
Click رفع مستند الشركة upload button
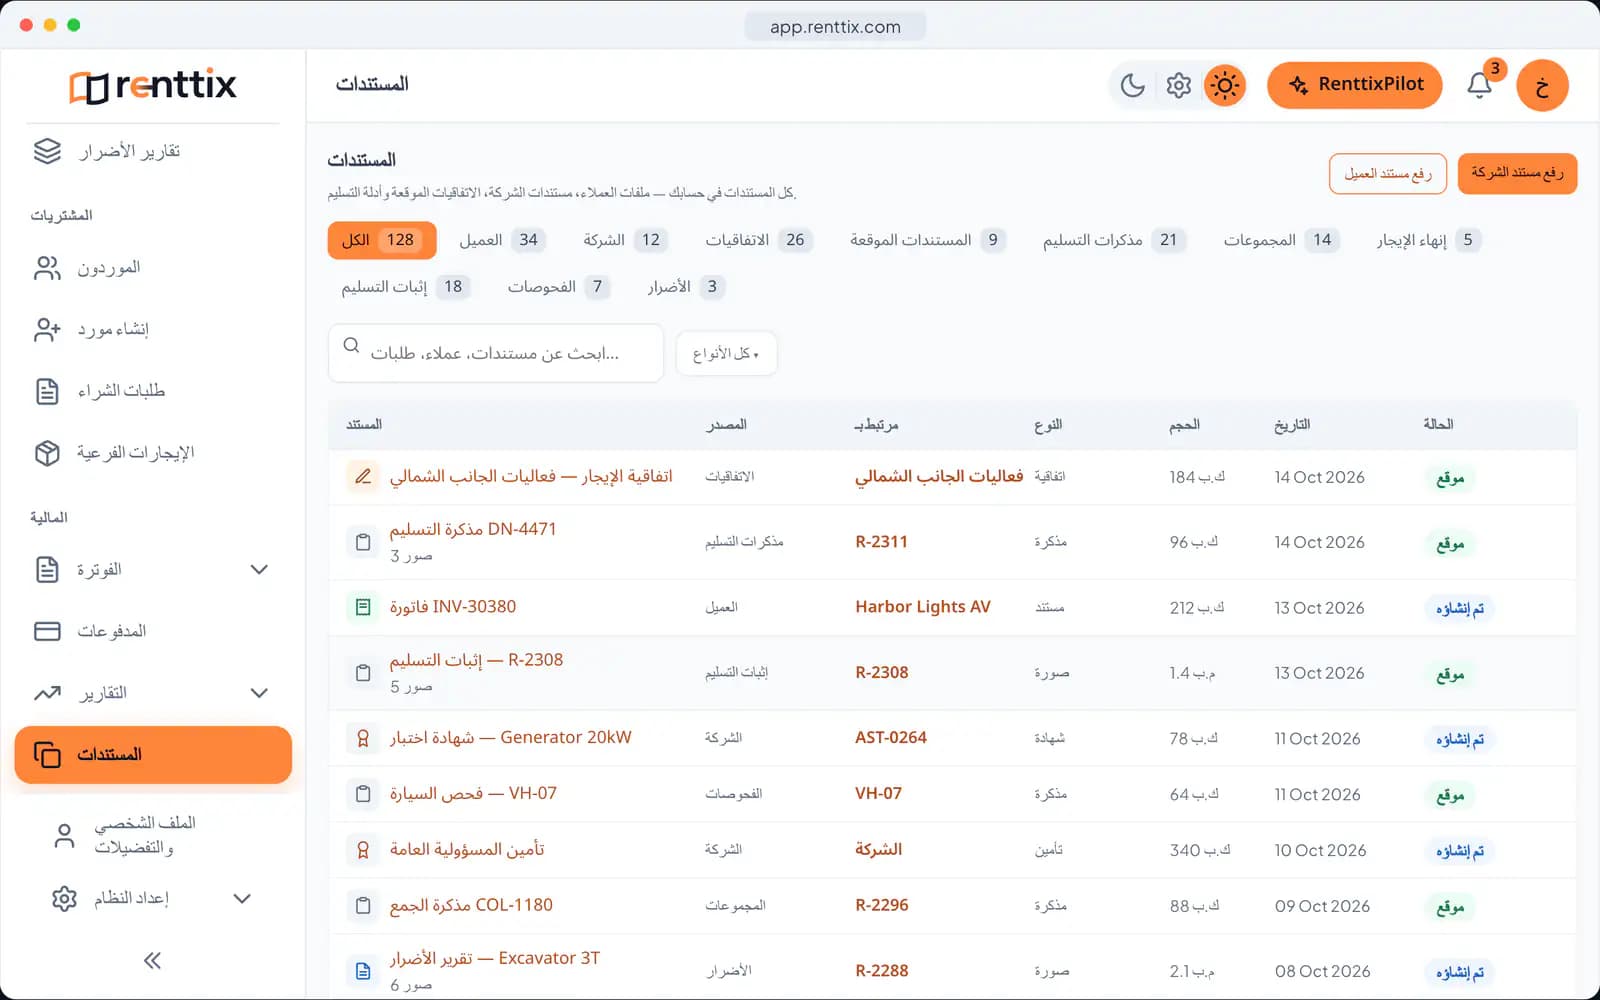pyautogui.click(x=1517, y=174)
